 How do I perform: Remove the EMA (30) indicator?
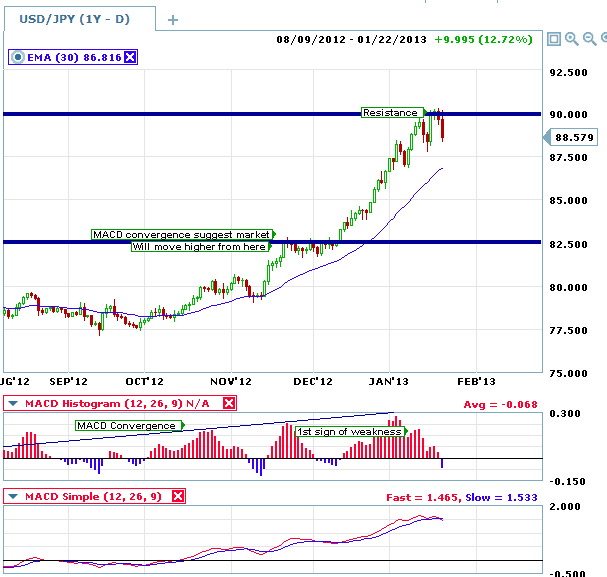click(130, 57)
